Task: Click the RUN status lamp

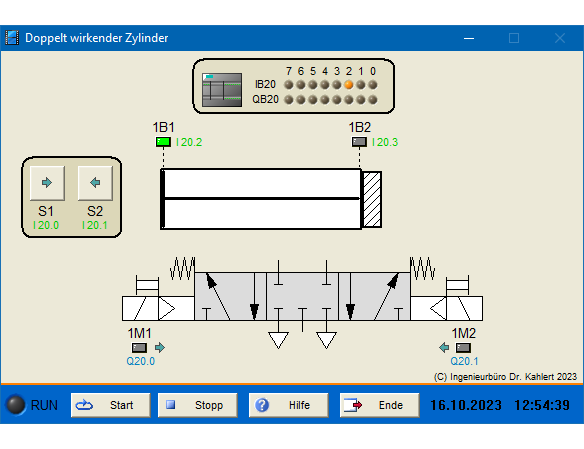Action: click(16, 405)
